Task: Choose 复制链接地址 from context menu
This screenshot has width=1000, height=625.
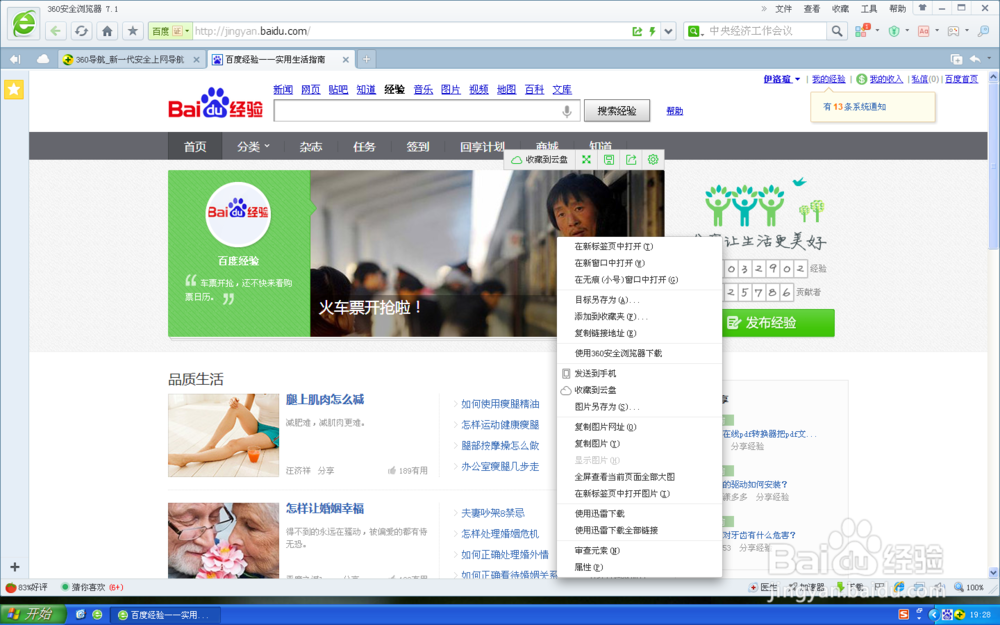Action: point(639,333)
